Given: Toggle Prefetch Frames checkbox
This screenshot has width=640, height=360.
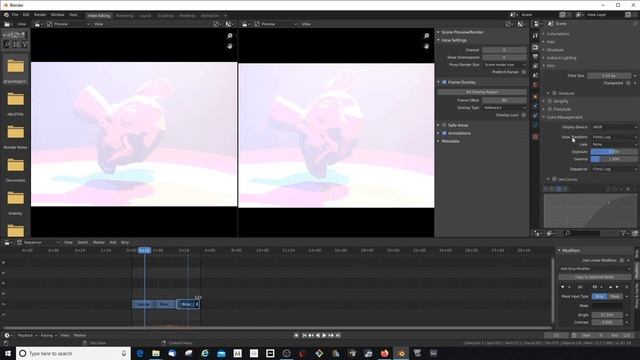Looking at the screenshot, I should [524, 72].
